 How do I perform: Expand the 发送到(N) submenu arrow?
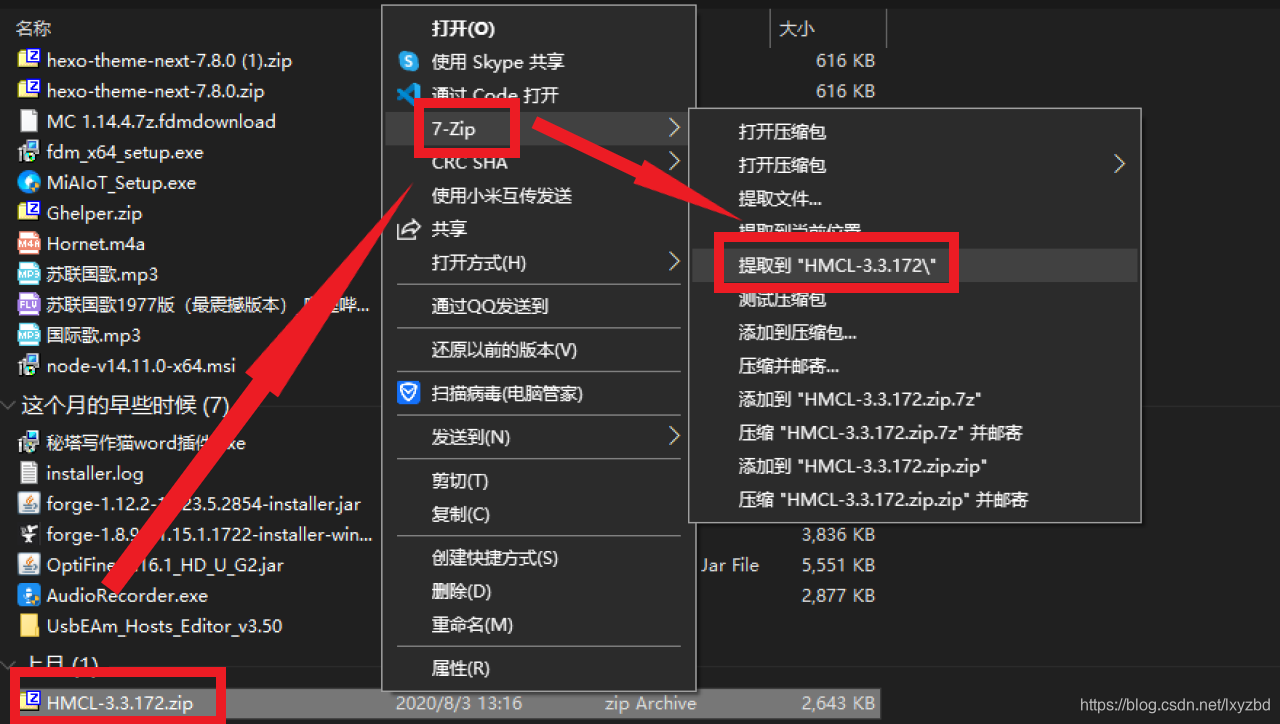point(674,436)
